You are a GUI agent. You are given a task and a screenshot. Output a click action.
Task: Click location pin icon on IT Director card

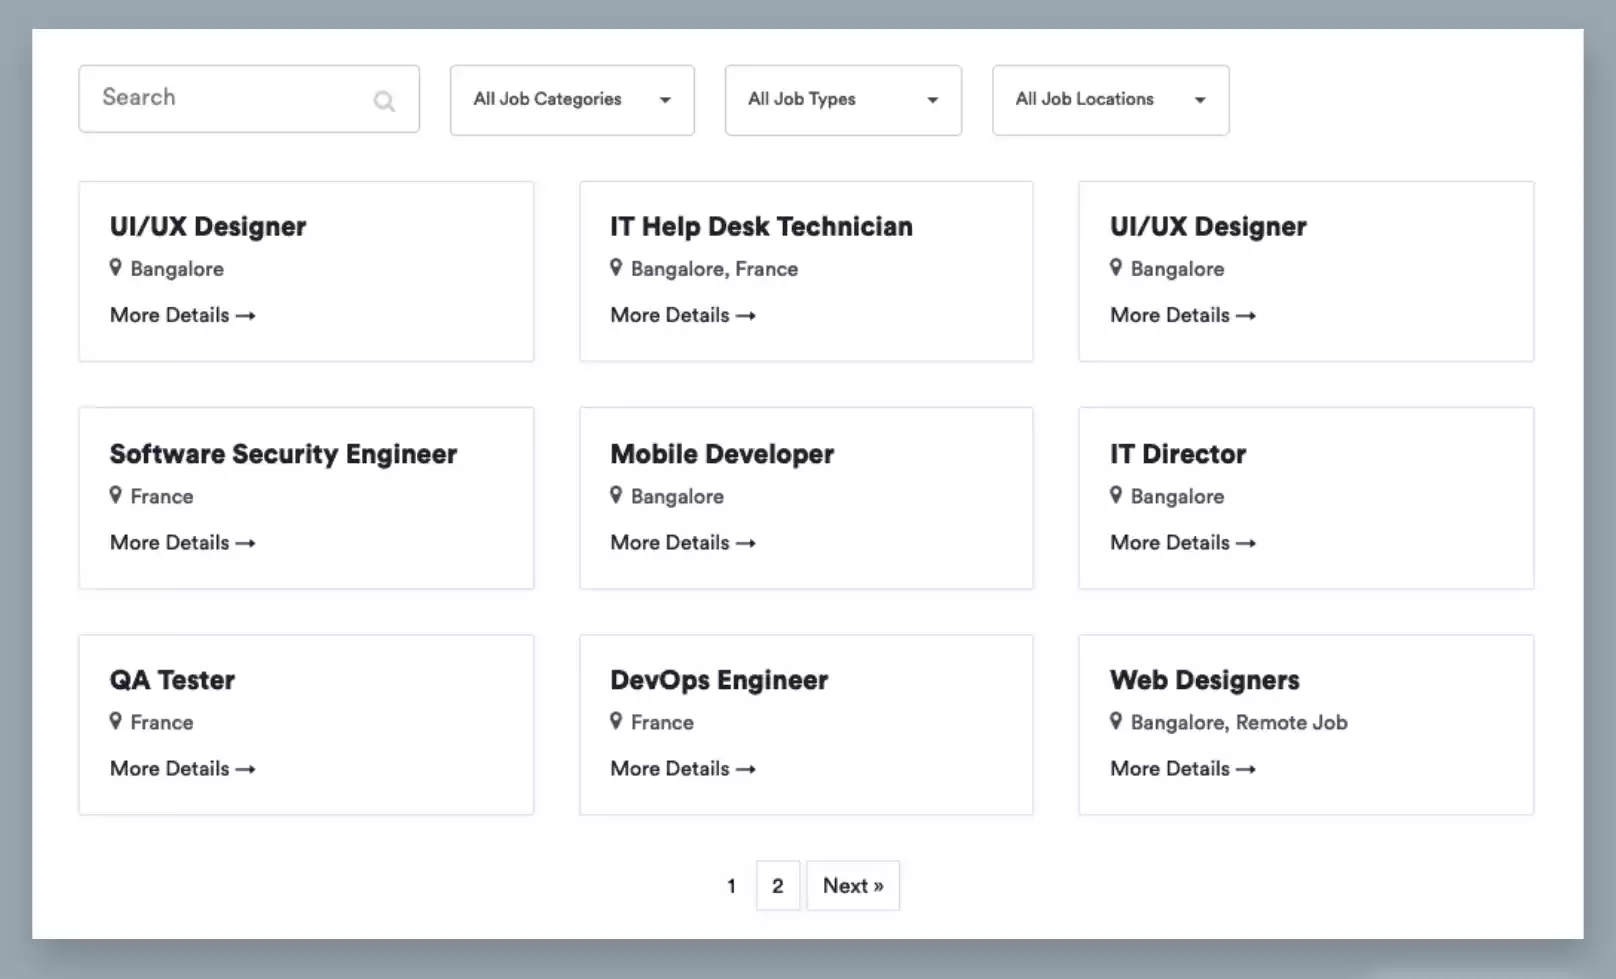pyautogui.click(x=1116, y=494)
